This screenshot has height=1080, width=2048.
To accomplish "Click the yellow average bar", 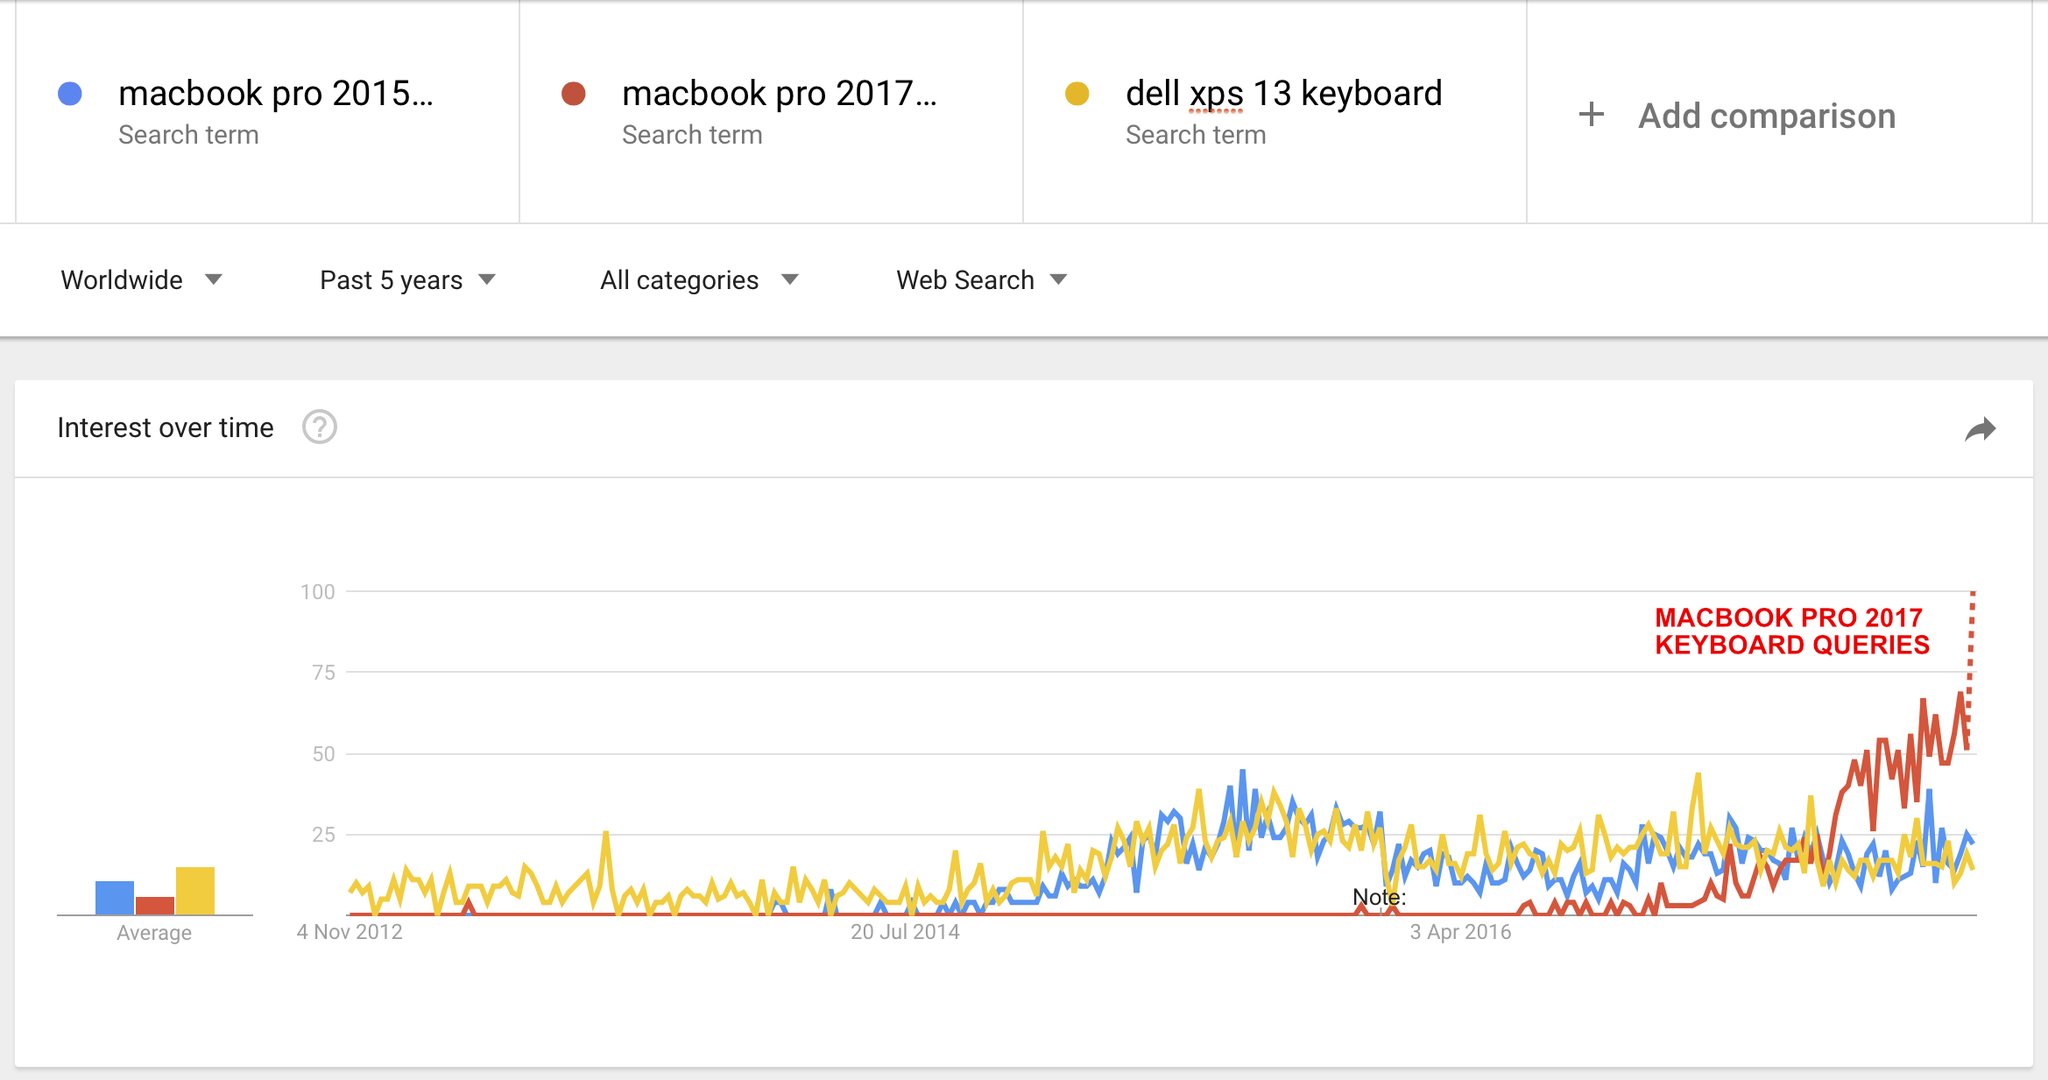I will pyautogui.click(x=195, y=890).
